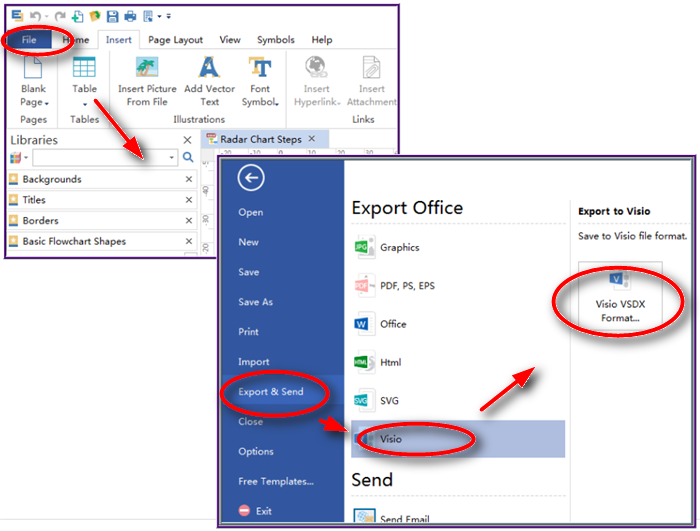Image resolution: width=700 pixels, height=531 pixels.
Task: Close the Libraries panel
Action: pos(188,140)
